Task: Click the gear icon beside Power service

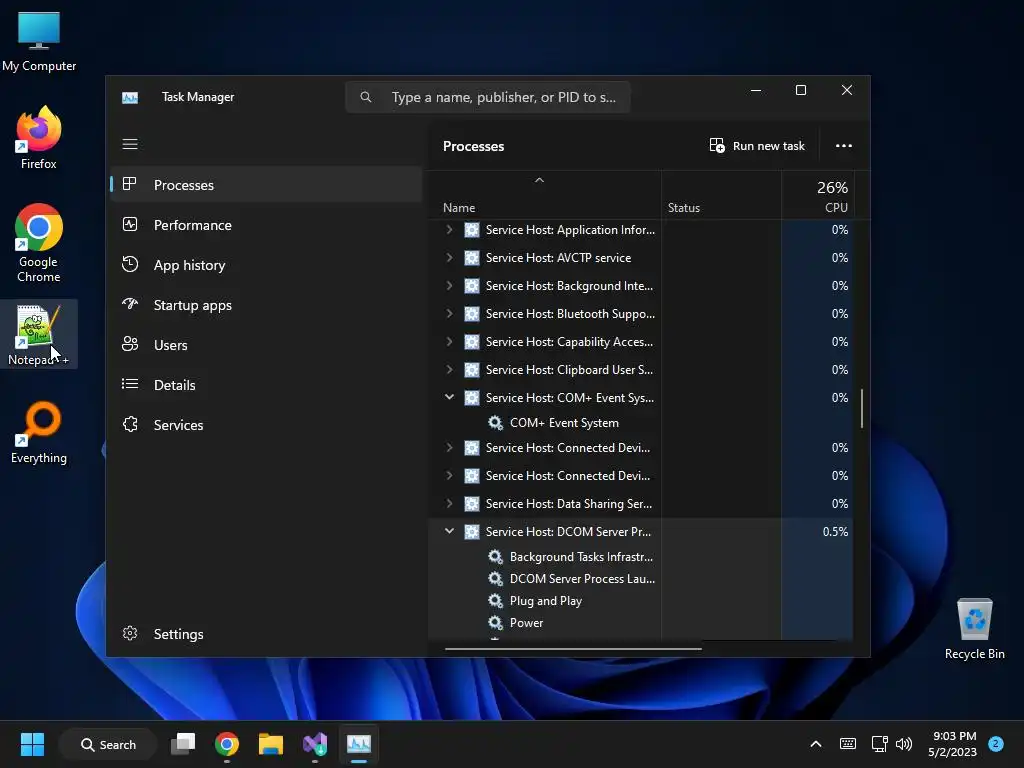Action: 496,622
